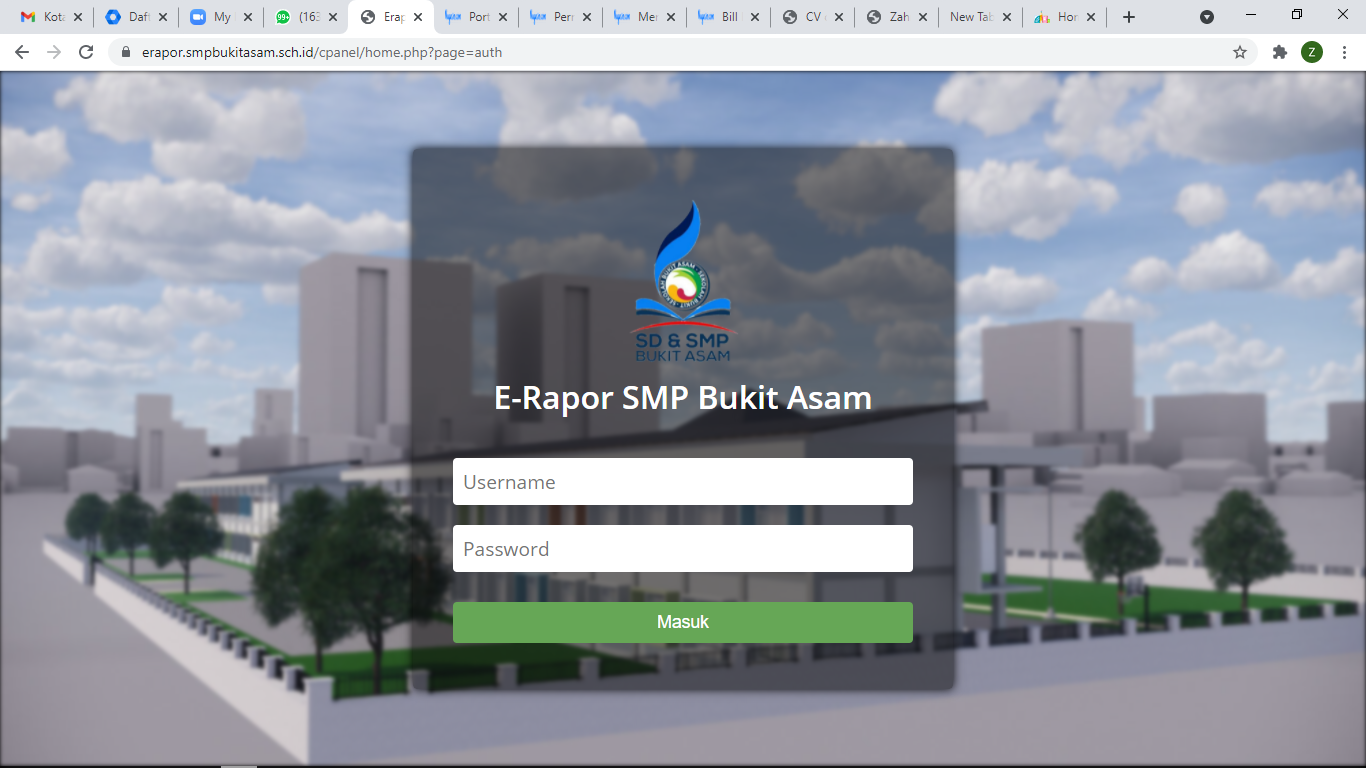The image size is (1366, 768).
Task: Bookmark this page with star icon
Action: [1240, 52]
